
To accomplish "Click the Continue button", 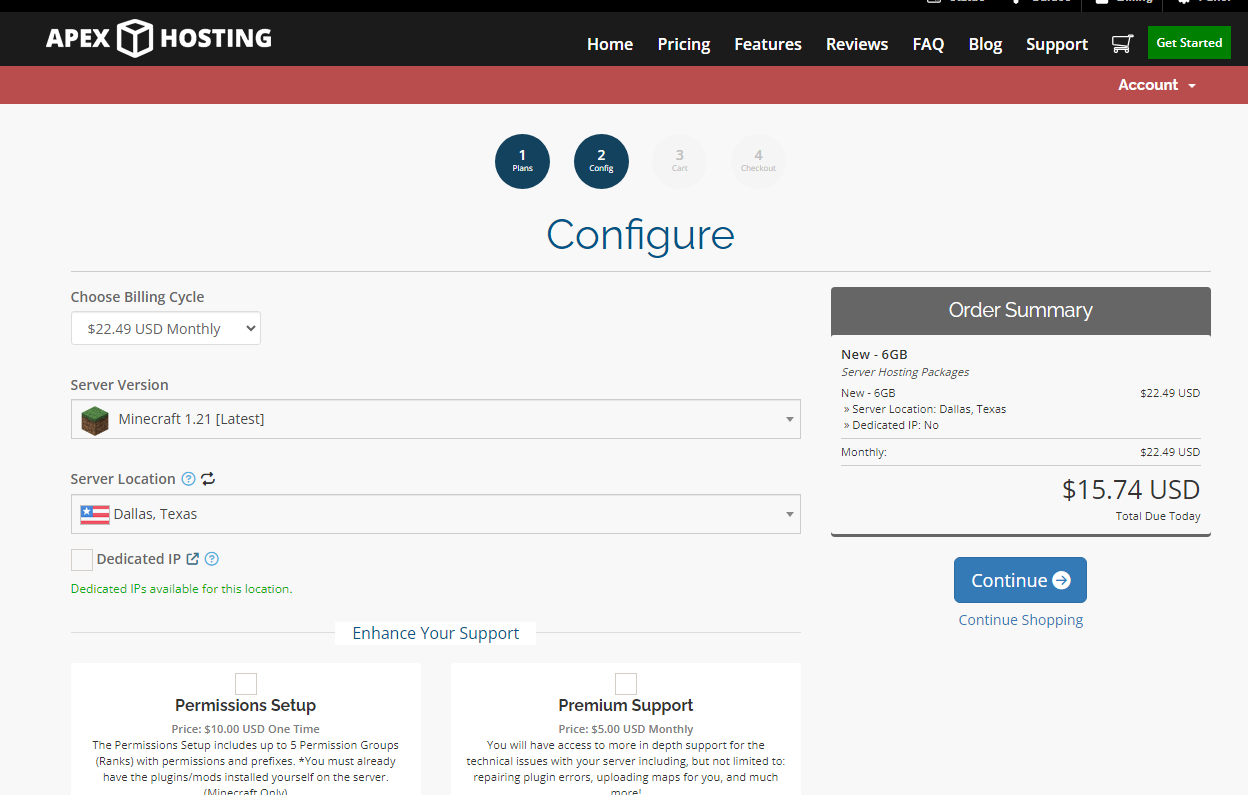I will [1020, 580].
